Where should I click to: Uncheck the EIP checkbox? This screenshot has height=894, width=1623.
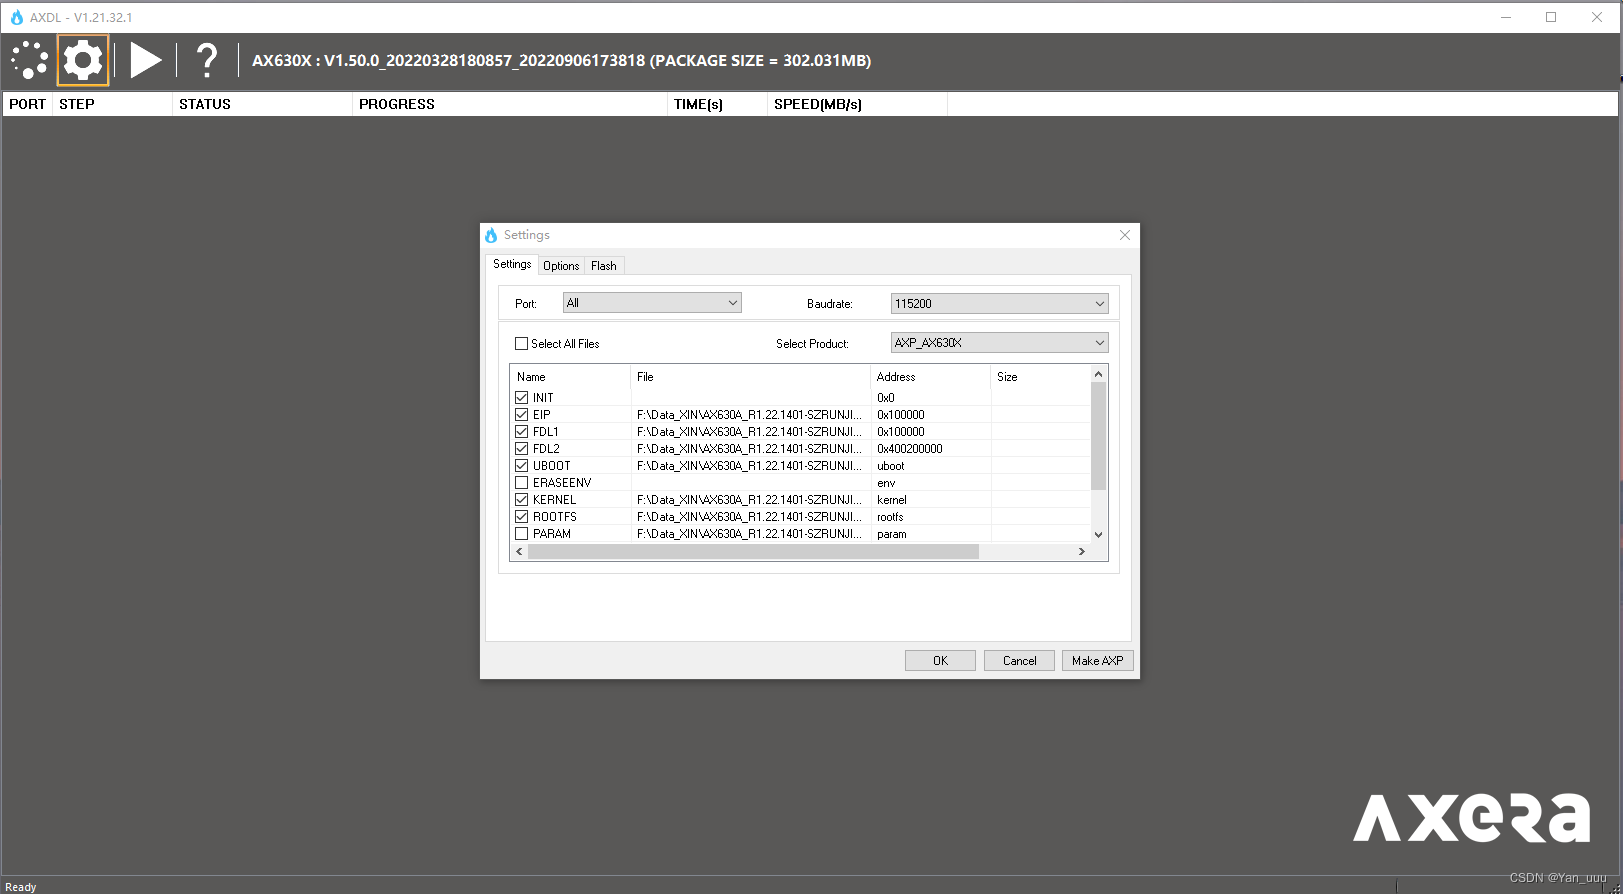click(521, 415)
